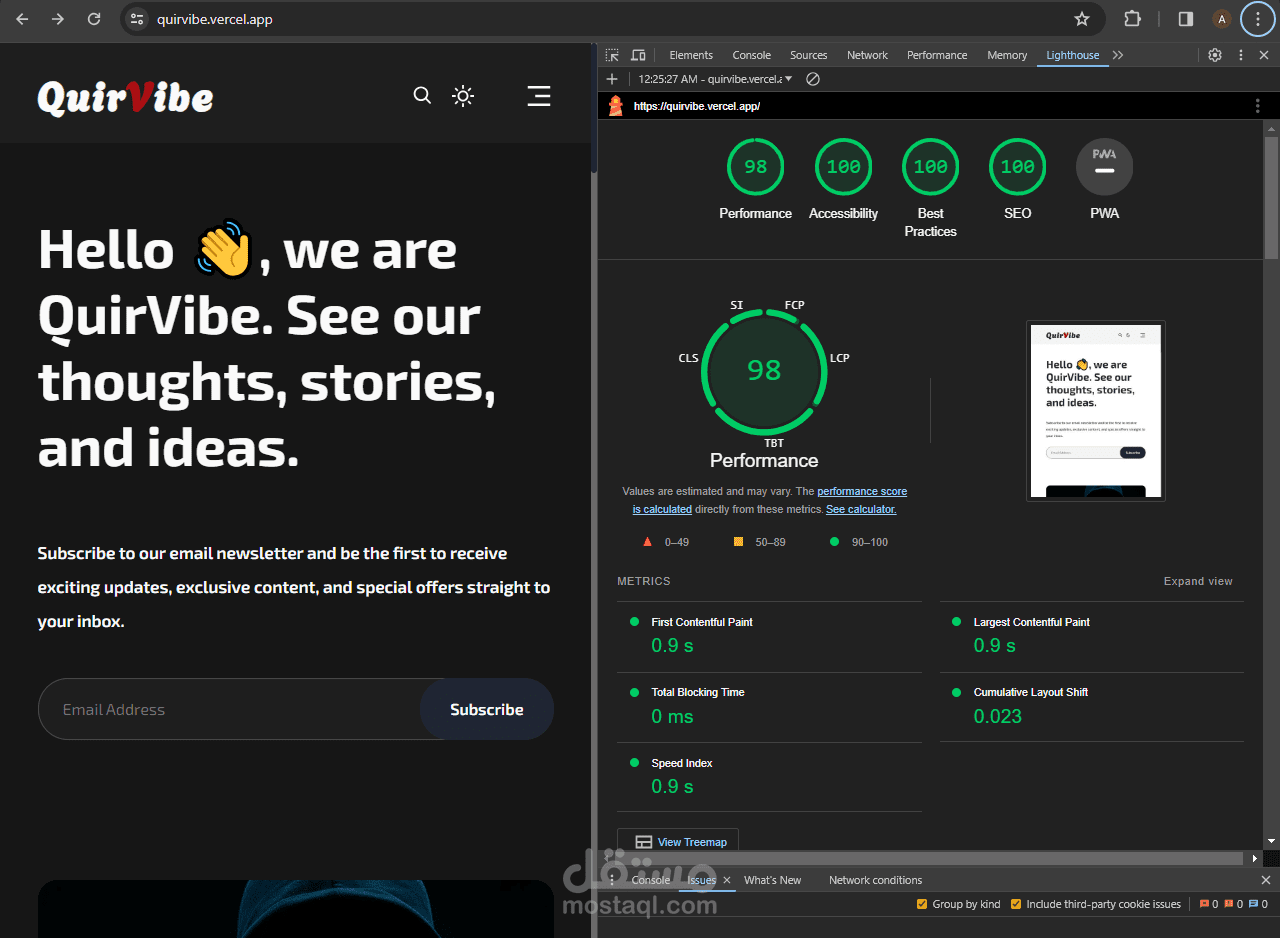Open search on the QuirVibe site

point(422,95)
